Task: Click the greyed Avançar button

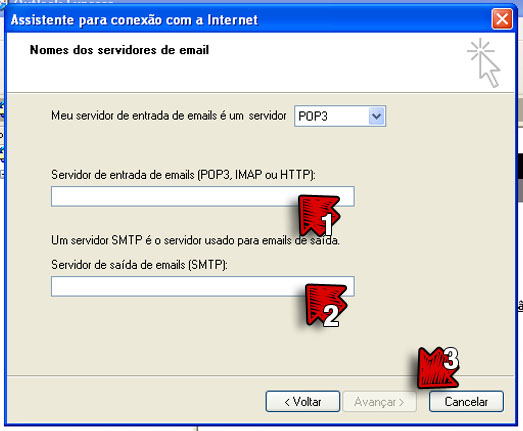Action: click(x=379, y=402)
